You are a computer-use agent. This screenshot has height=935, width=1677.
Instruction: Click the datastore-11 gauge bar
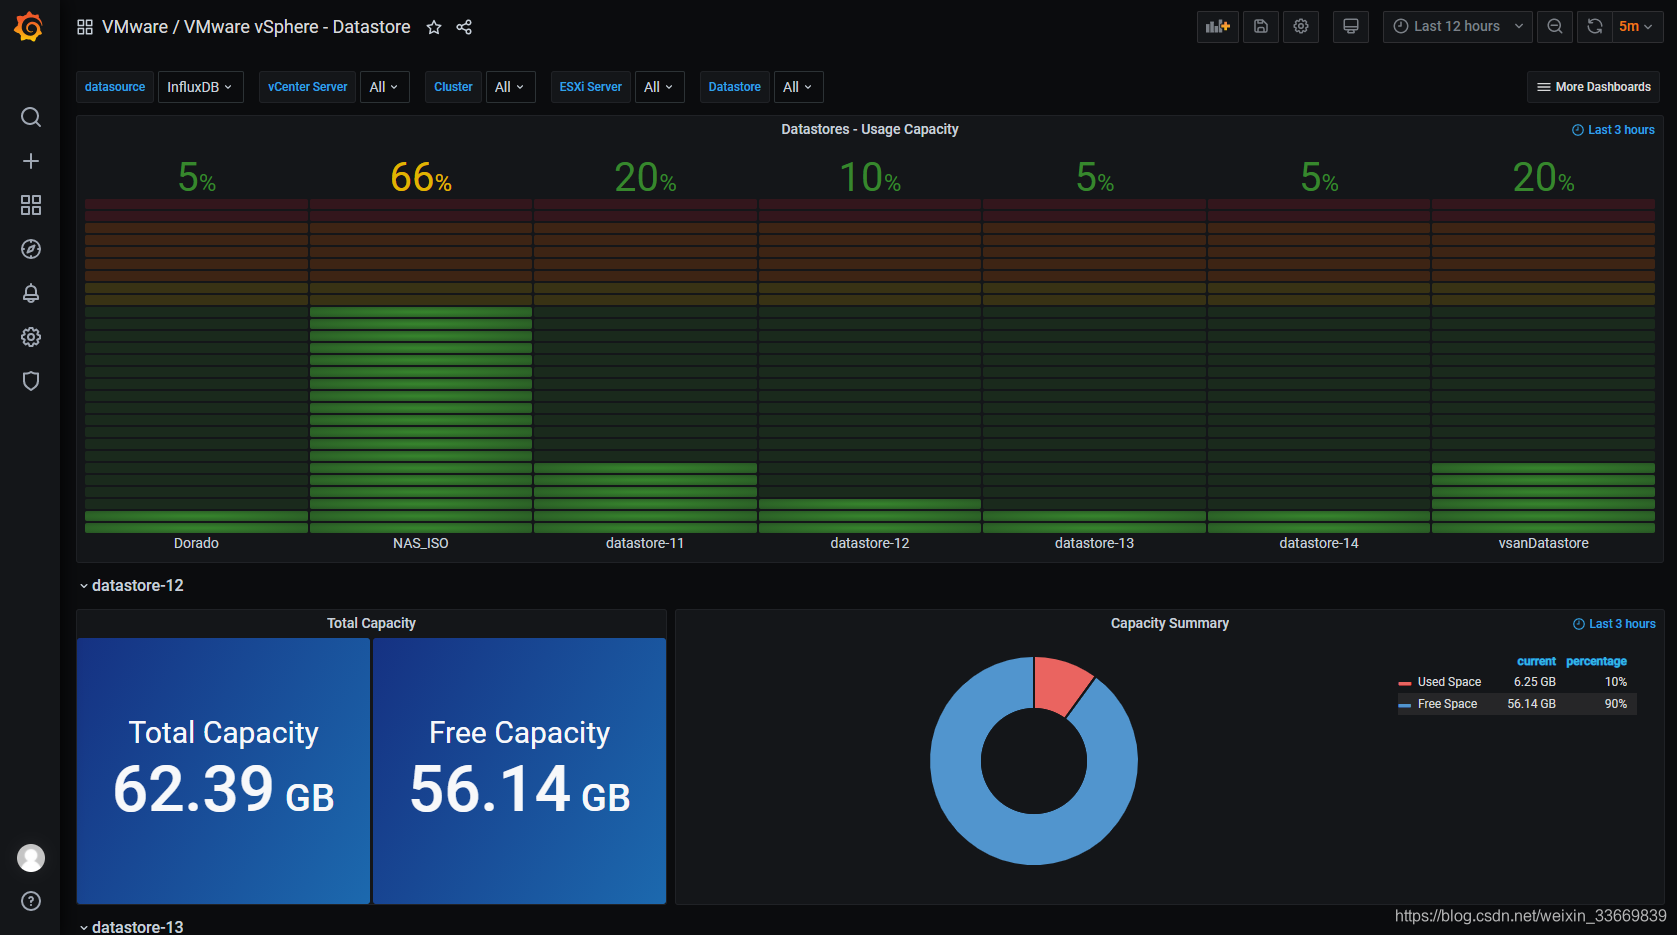click(x=645, y=366)
